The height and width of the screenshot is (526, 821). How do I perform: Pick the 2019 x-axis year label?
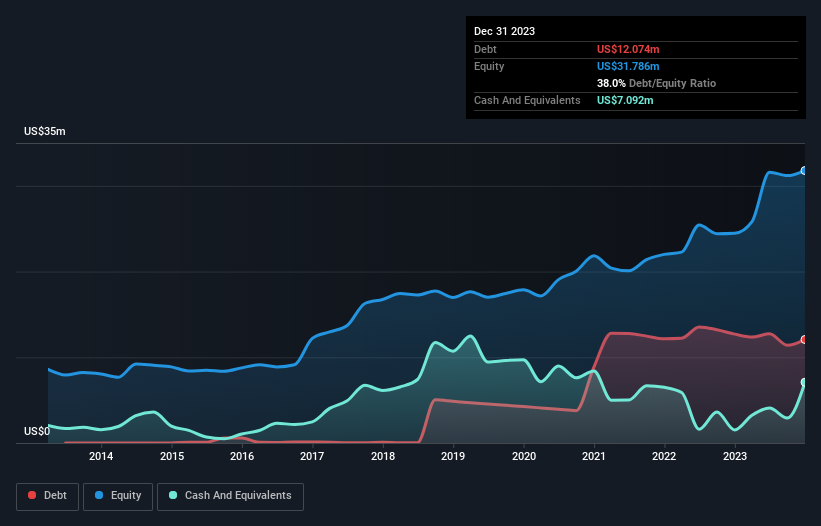click(x=453, y=457)
